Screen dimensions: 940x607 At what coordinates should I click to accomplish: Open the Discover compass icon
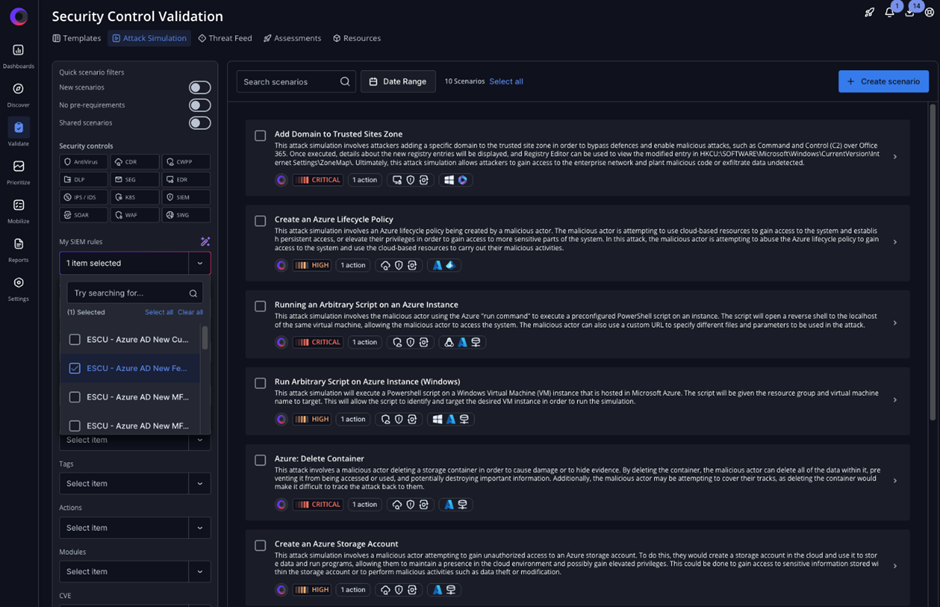18,89
